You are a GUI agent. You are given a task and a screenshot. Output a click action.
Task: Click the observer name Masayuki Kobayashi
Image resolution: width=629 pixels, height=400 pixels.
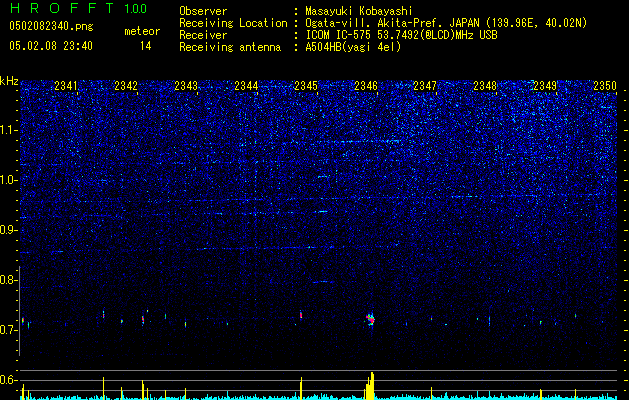(359, 11)
